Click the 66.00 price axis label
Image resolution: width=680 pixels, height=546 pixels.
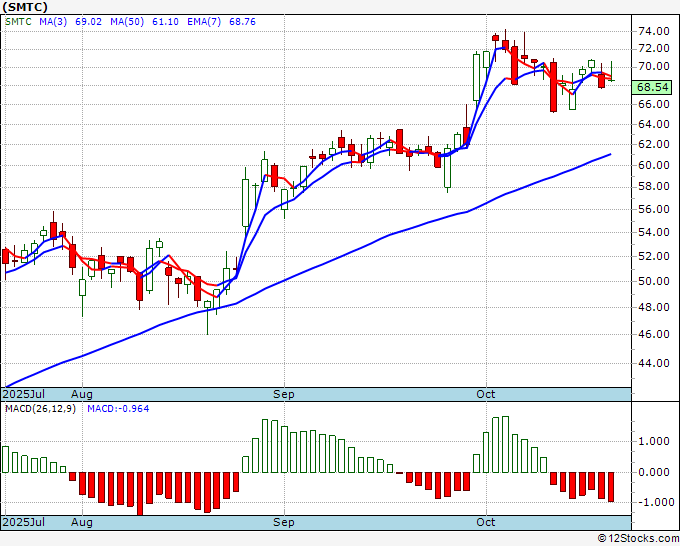click(x=654, y=104)
